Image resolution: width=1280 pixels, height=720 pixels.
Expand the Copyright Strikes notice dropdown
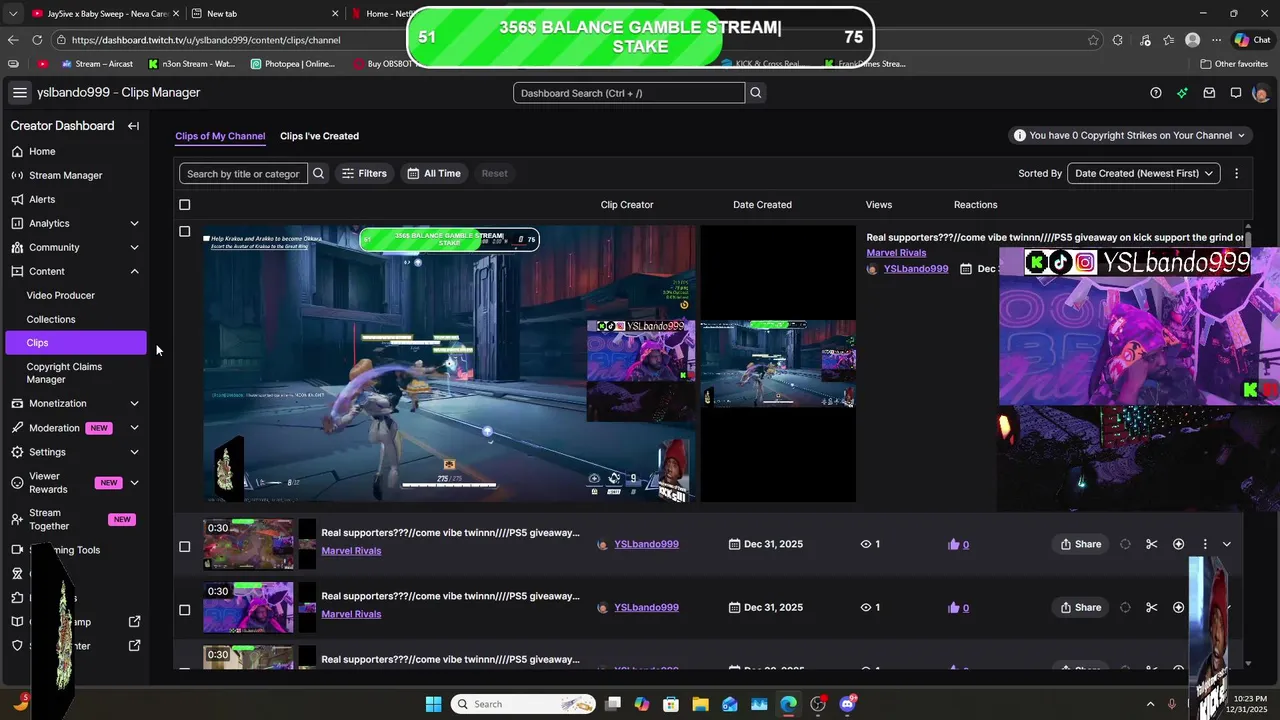[x=1131, y=135]
